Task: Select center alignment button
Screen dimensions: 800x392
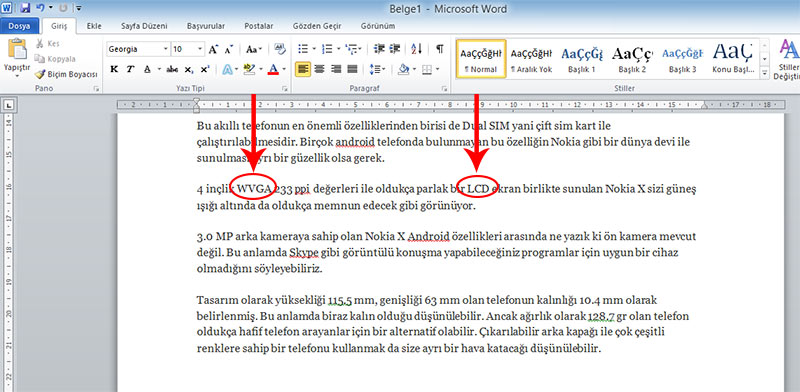Action: pyautogui.click(x=319, y=69)
